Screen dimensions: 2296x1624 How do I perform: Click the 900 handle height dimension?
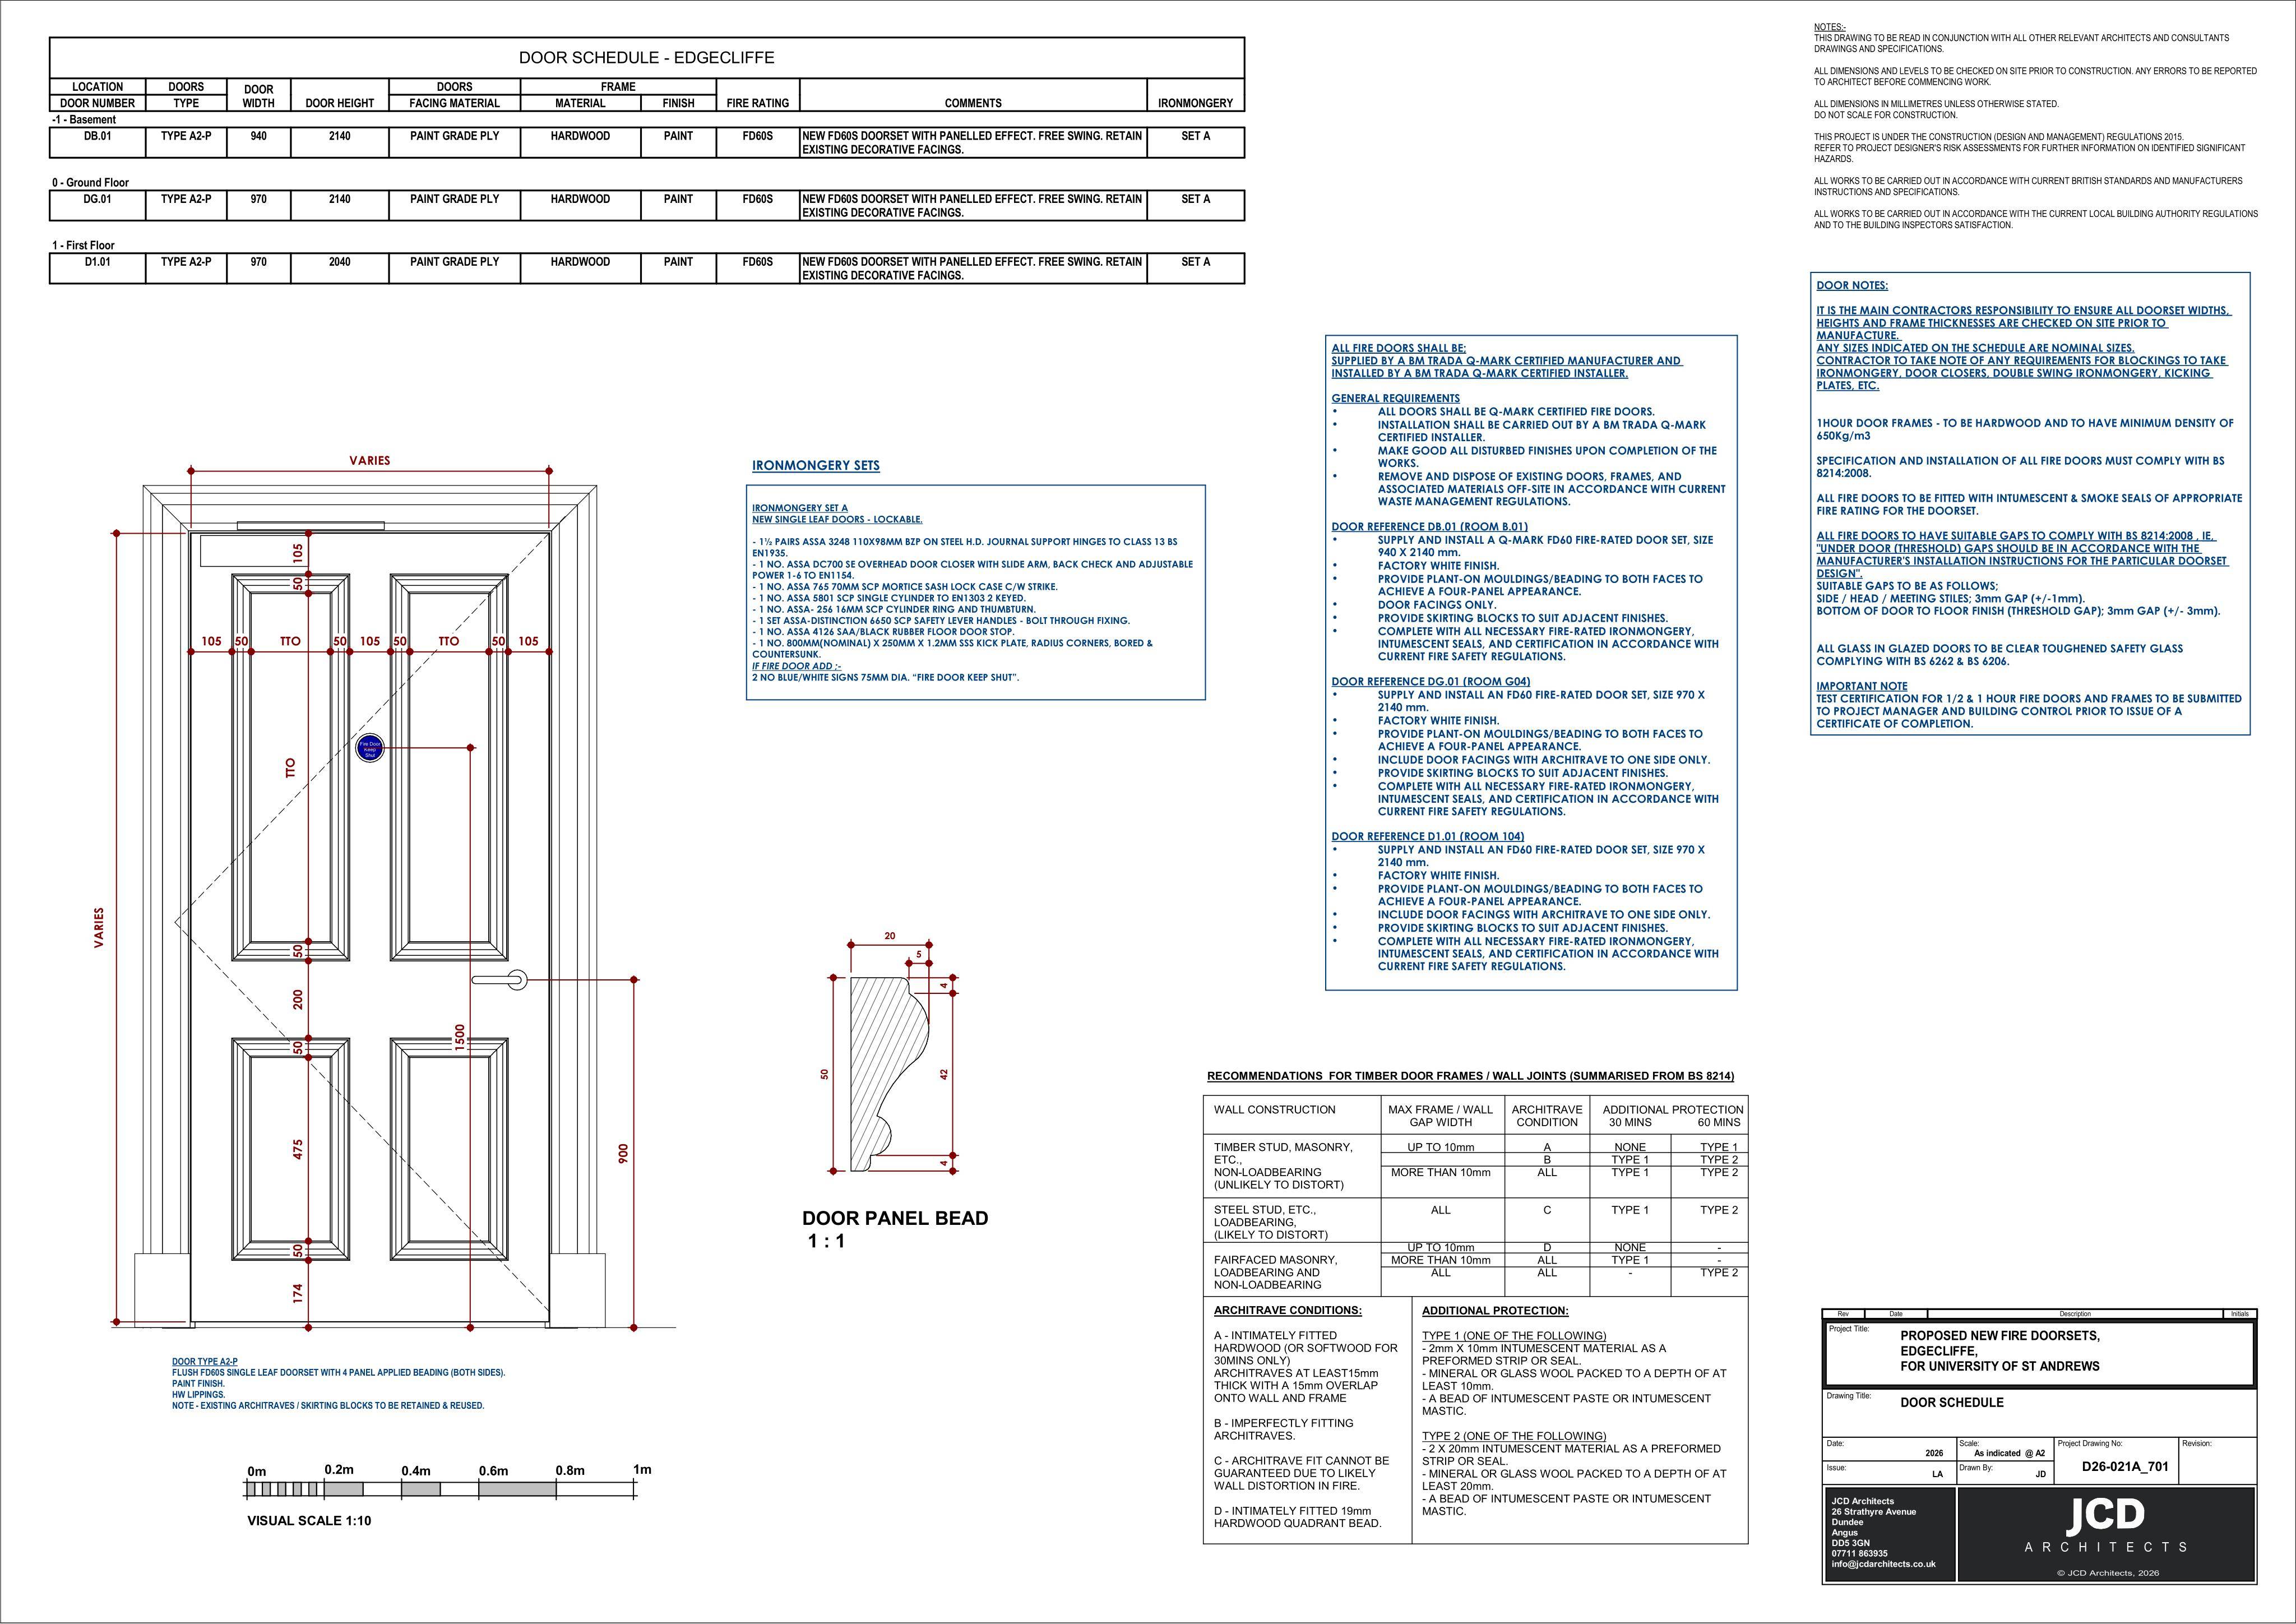[x=622, y=1154]
